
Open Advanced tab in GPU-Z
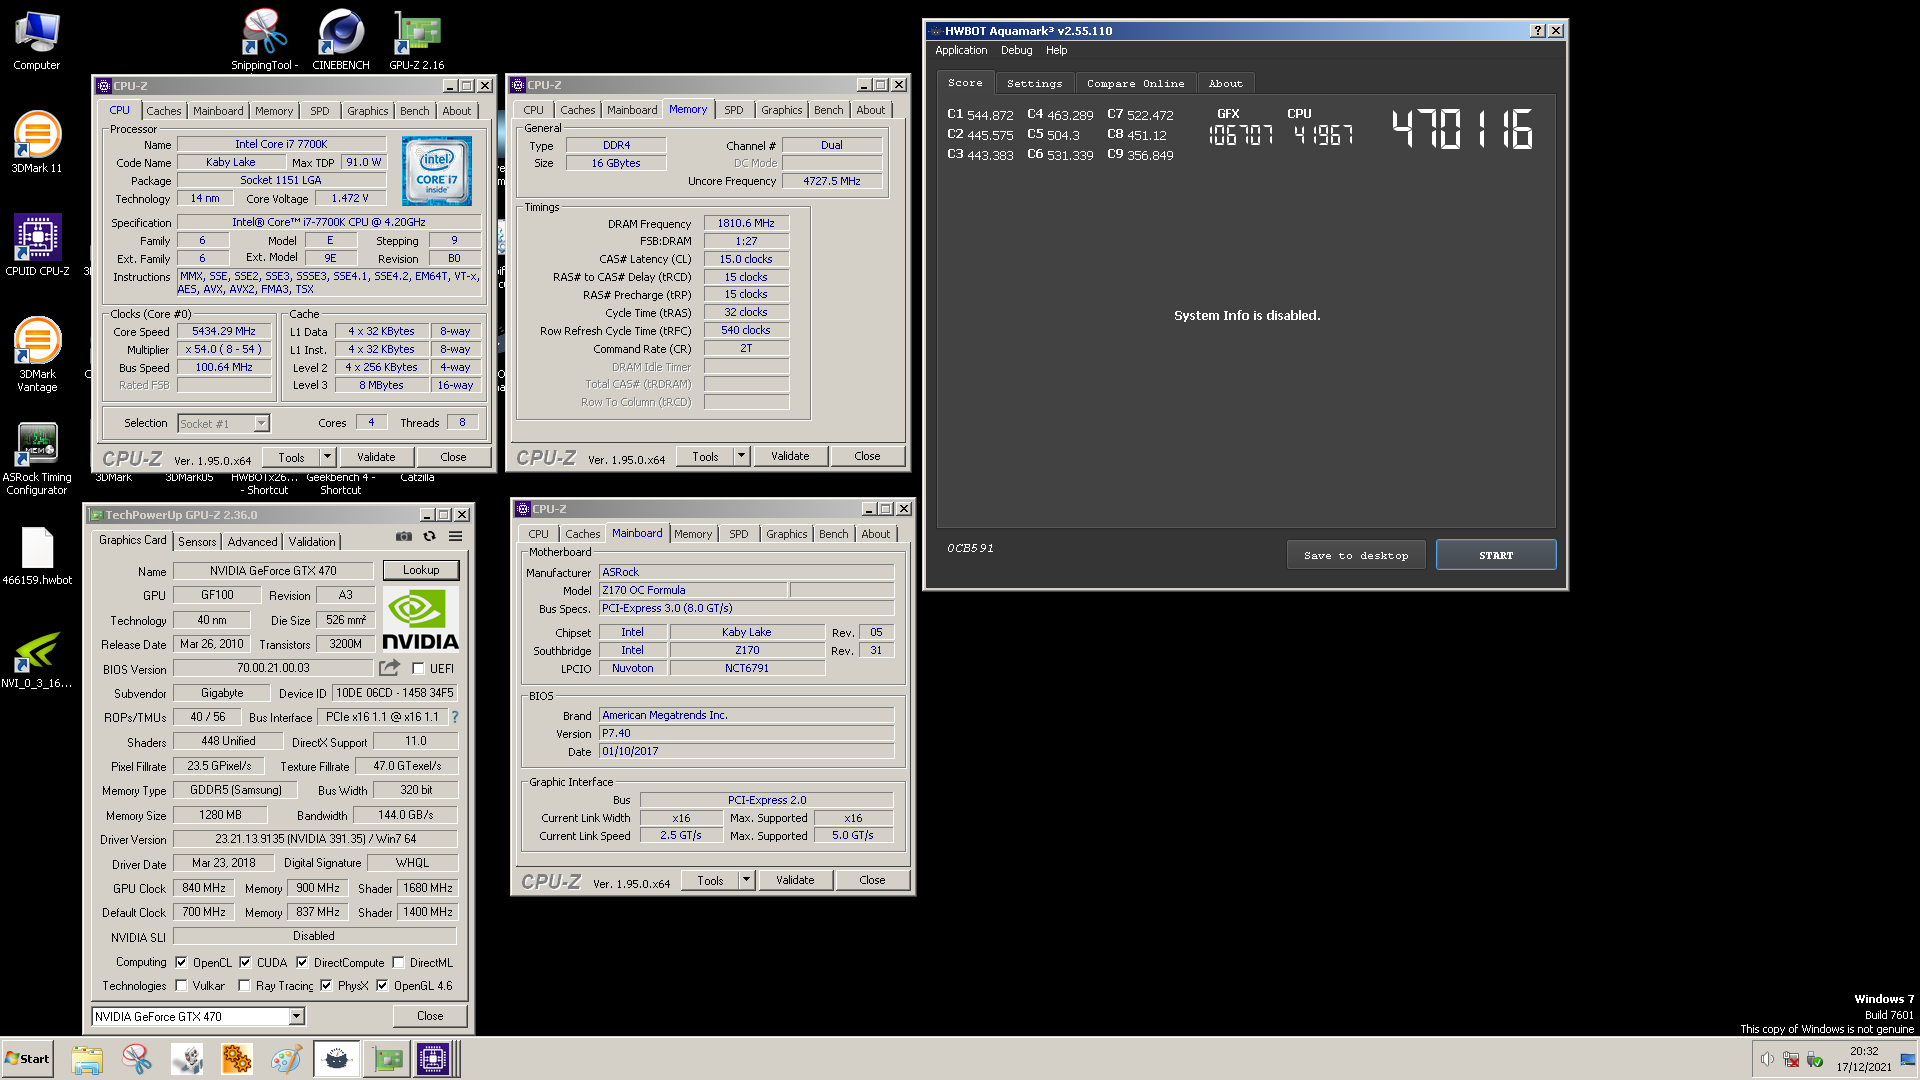point(252,541)
